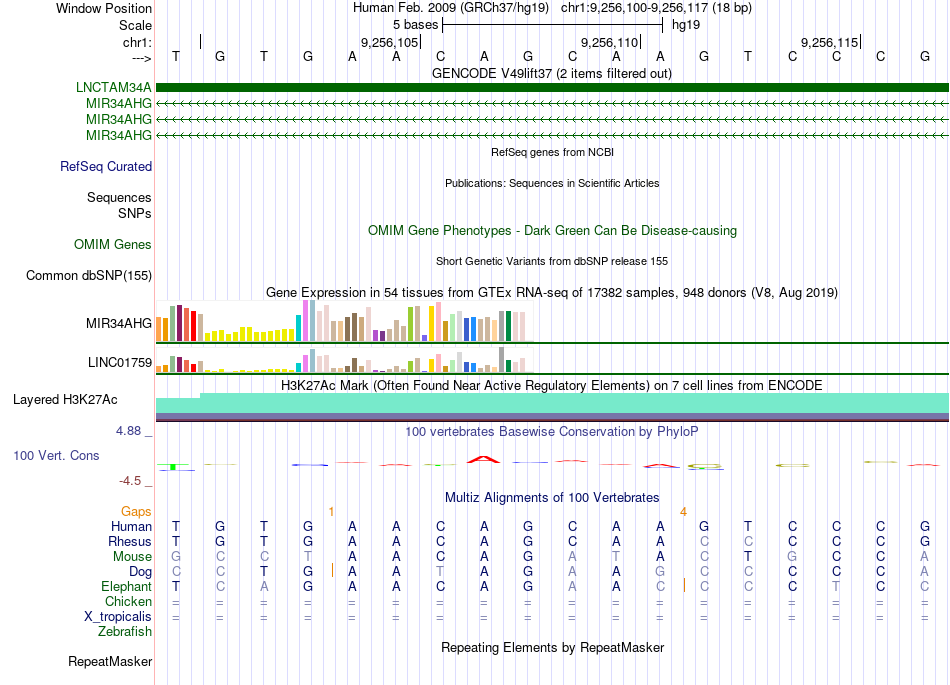This screenshot has width=950, height=685.
Task: Click the Scale label at left
Action: click(136, 25)
